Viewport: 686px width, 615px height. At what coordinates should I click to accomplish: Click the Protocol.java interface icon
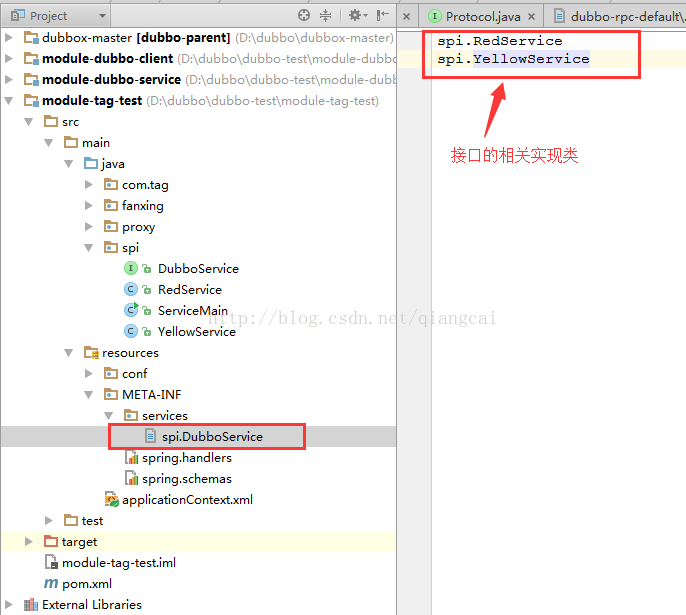click(x=434, y=17)
